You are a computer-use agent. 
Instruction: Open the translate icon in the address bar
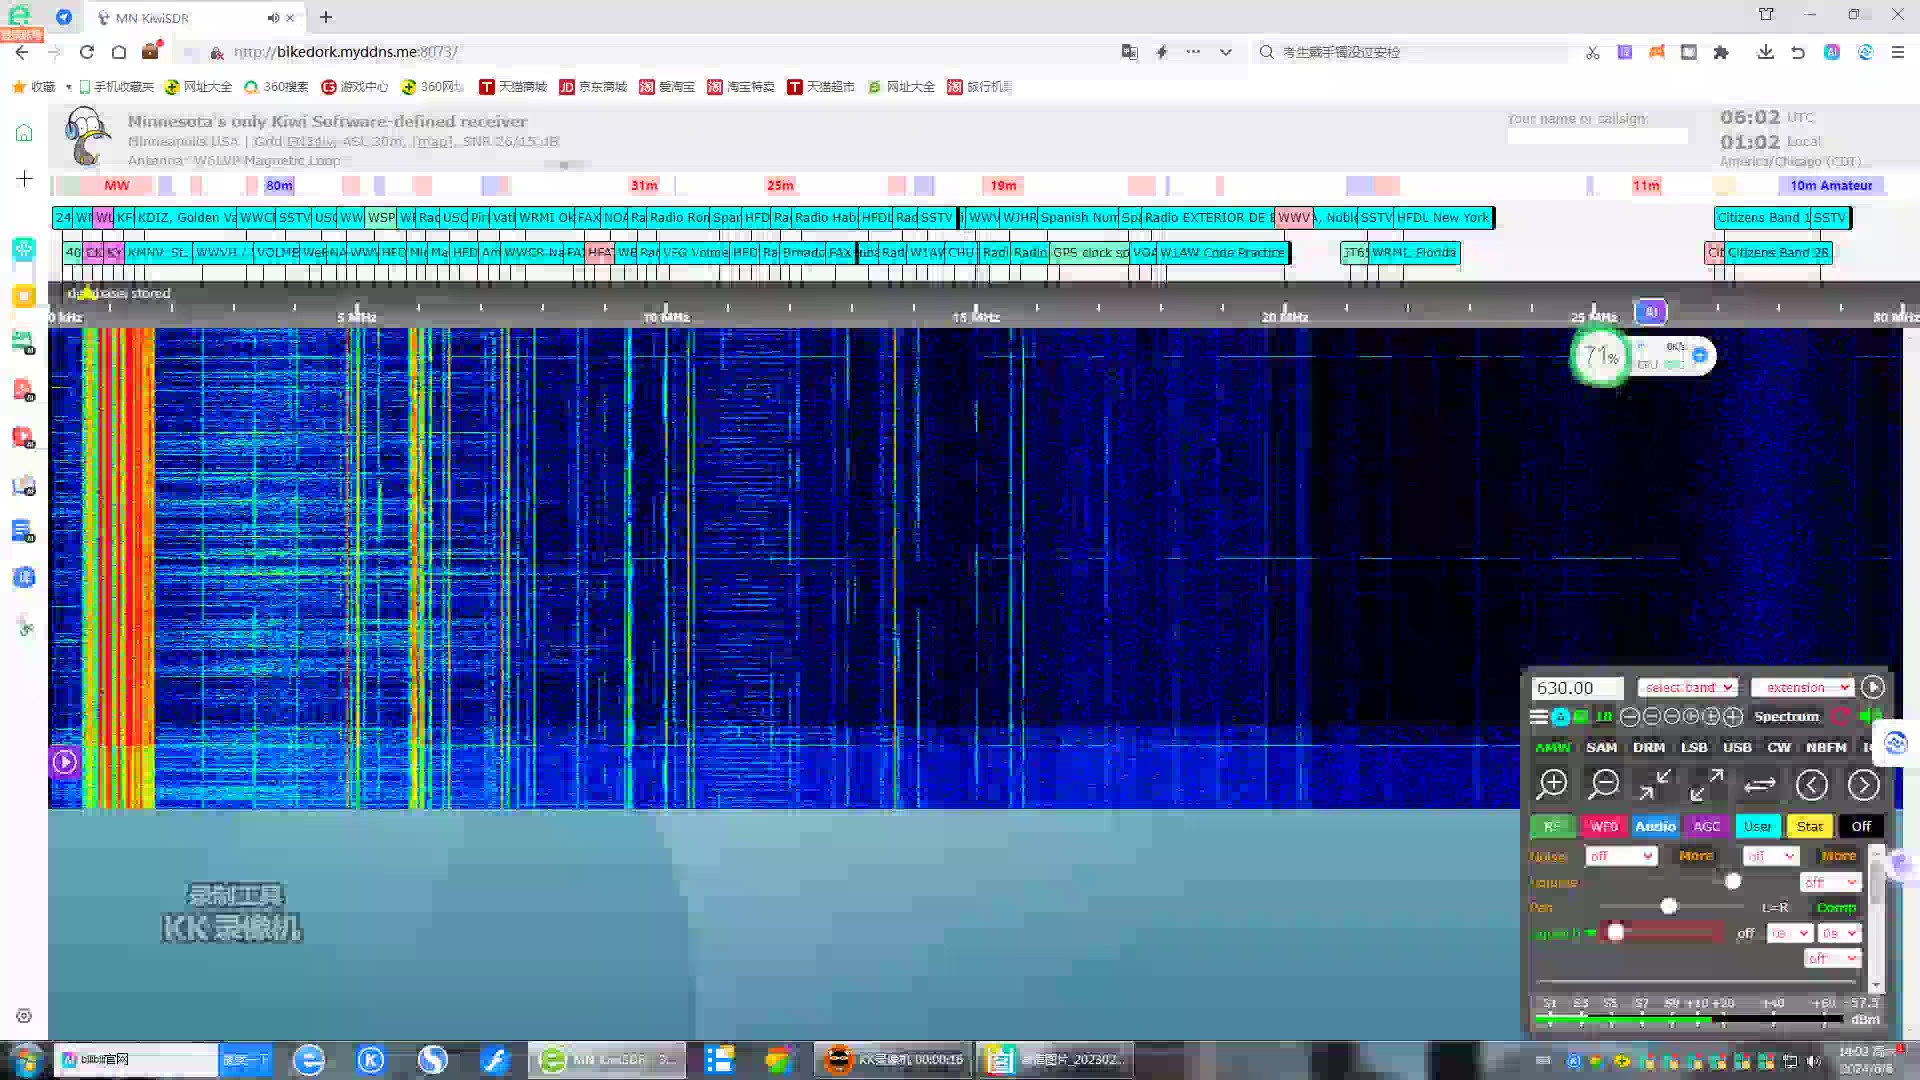(1129, 52)
